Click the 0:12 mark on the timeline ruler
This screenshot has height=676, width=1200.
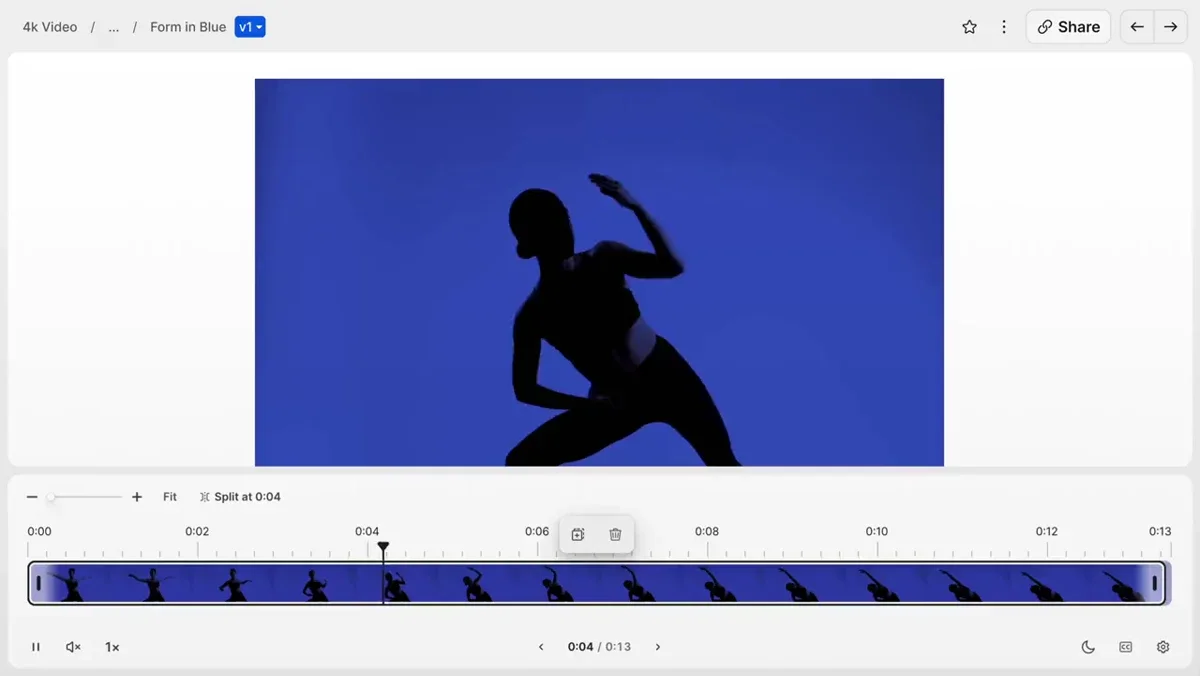click(x=1047, y=532)
